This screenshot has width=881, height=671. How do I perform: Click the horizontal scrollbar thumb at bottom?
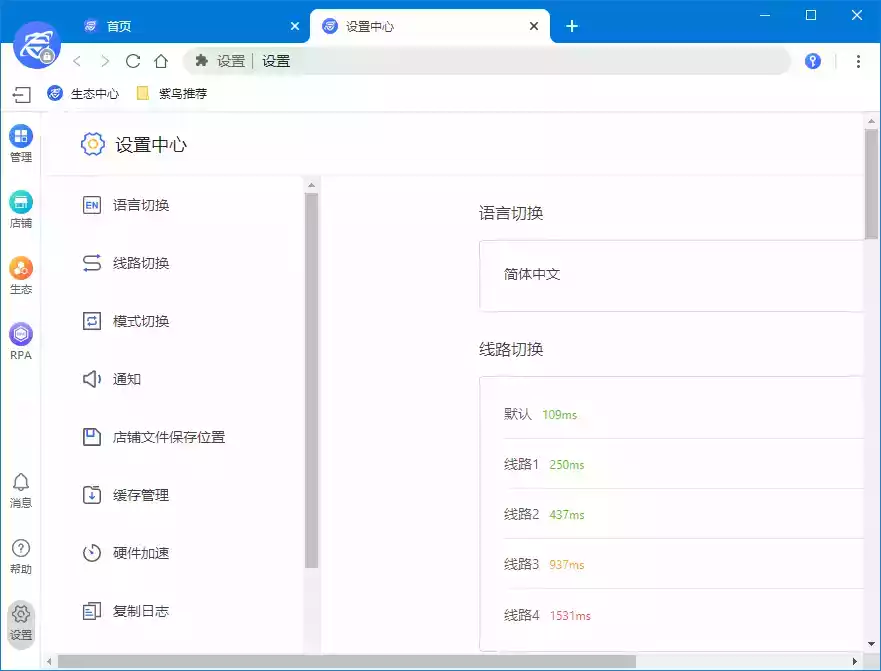(x=347, y=661)
